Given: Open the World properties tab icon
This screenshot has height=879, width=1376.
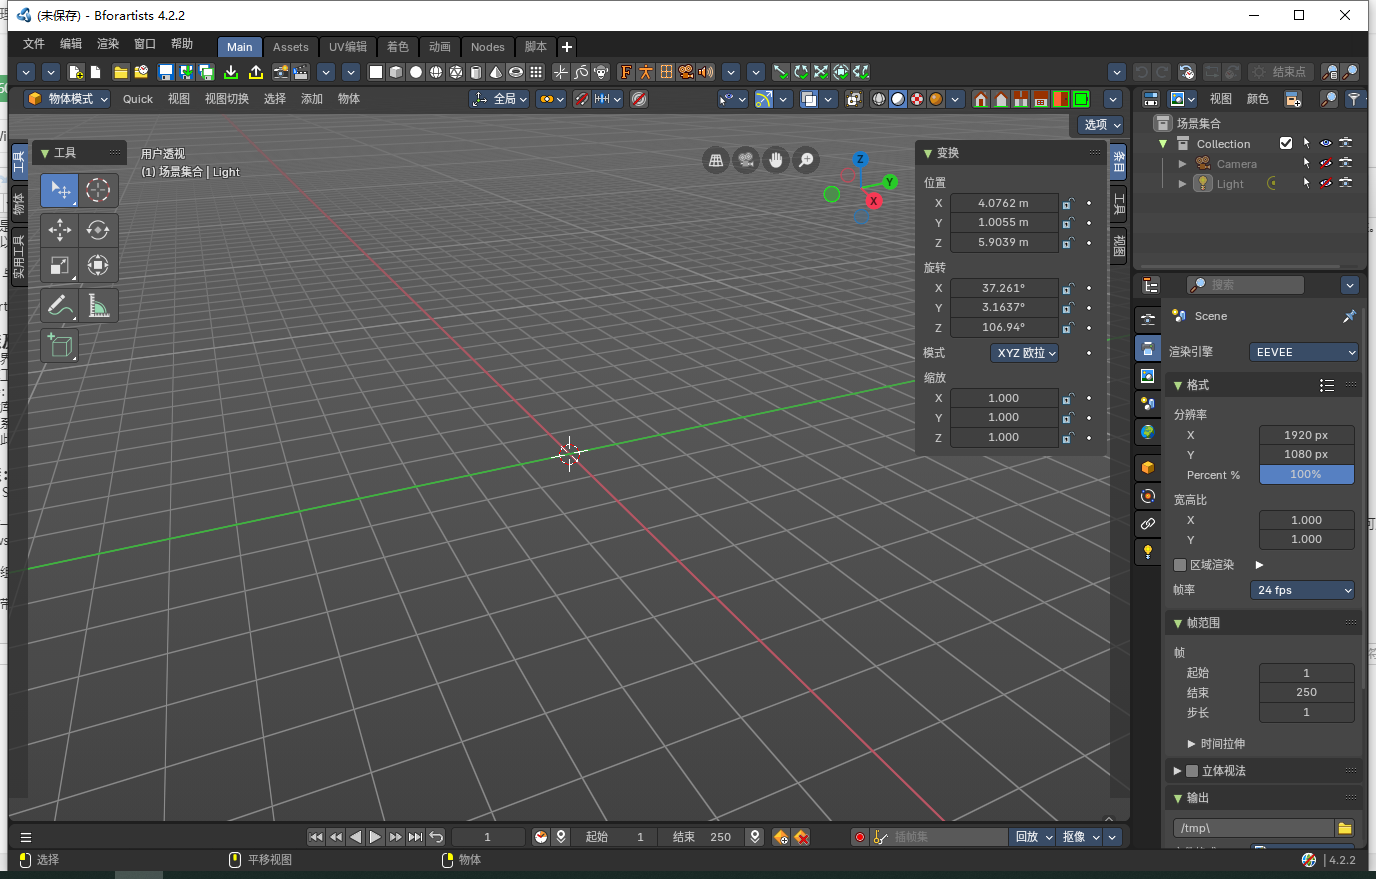Looking at the screenshot, I should tap(1148, 431).
